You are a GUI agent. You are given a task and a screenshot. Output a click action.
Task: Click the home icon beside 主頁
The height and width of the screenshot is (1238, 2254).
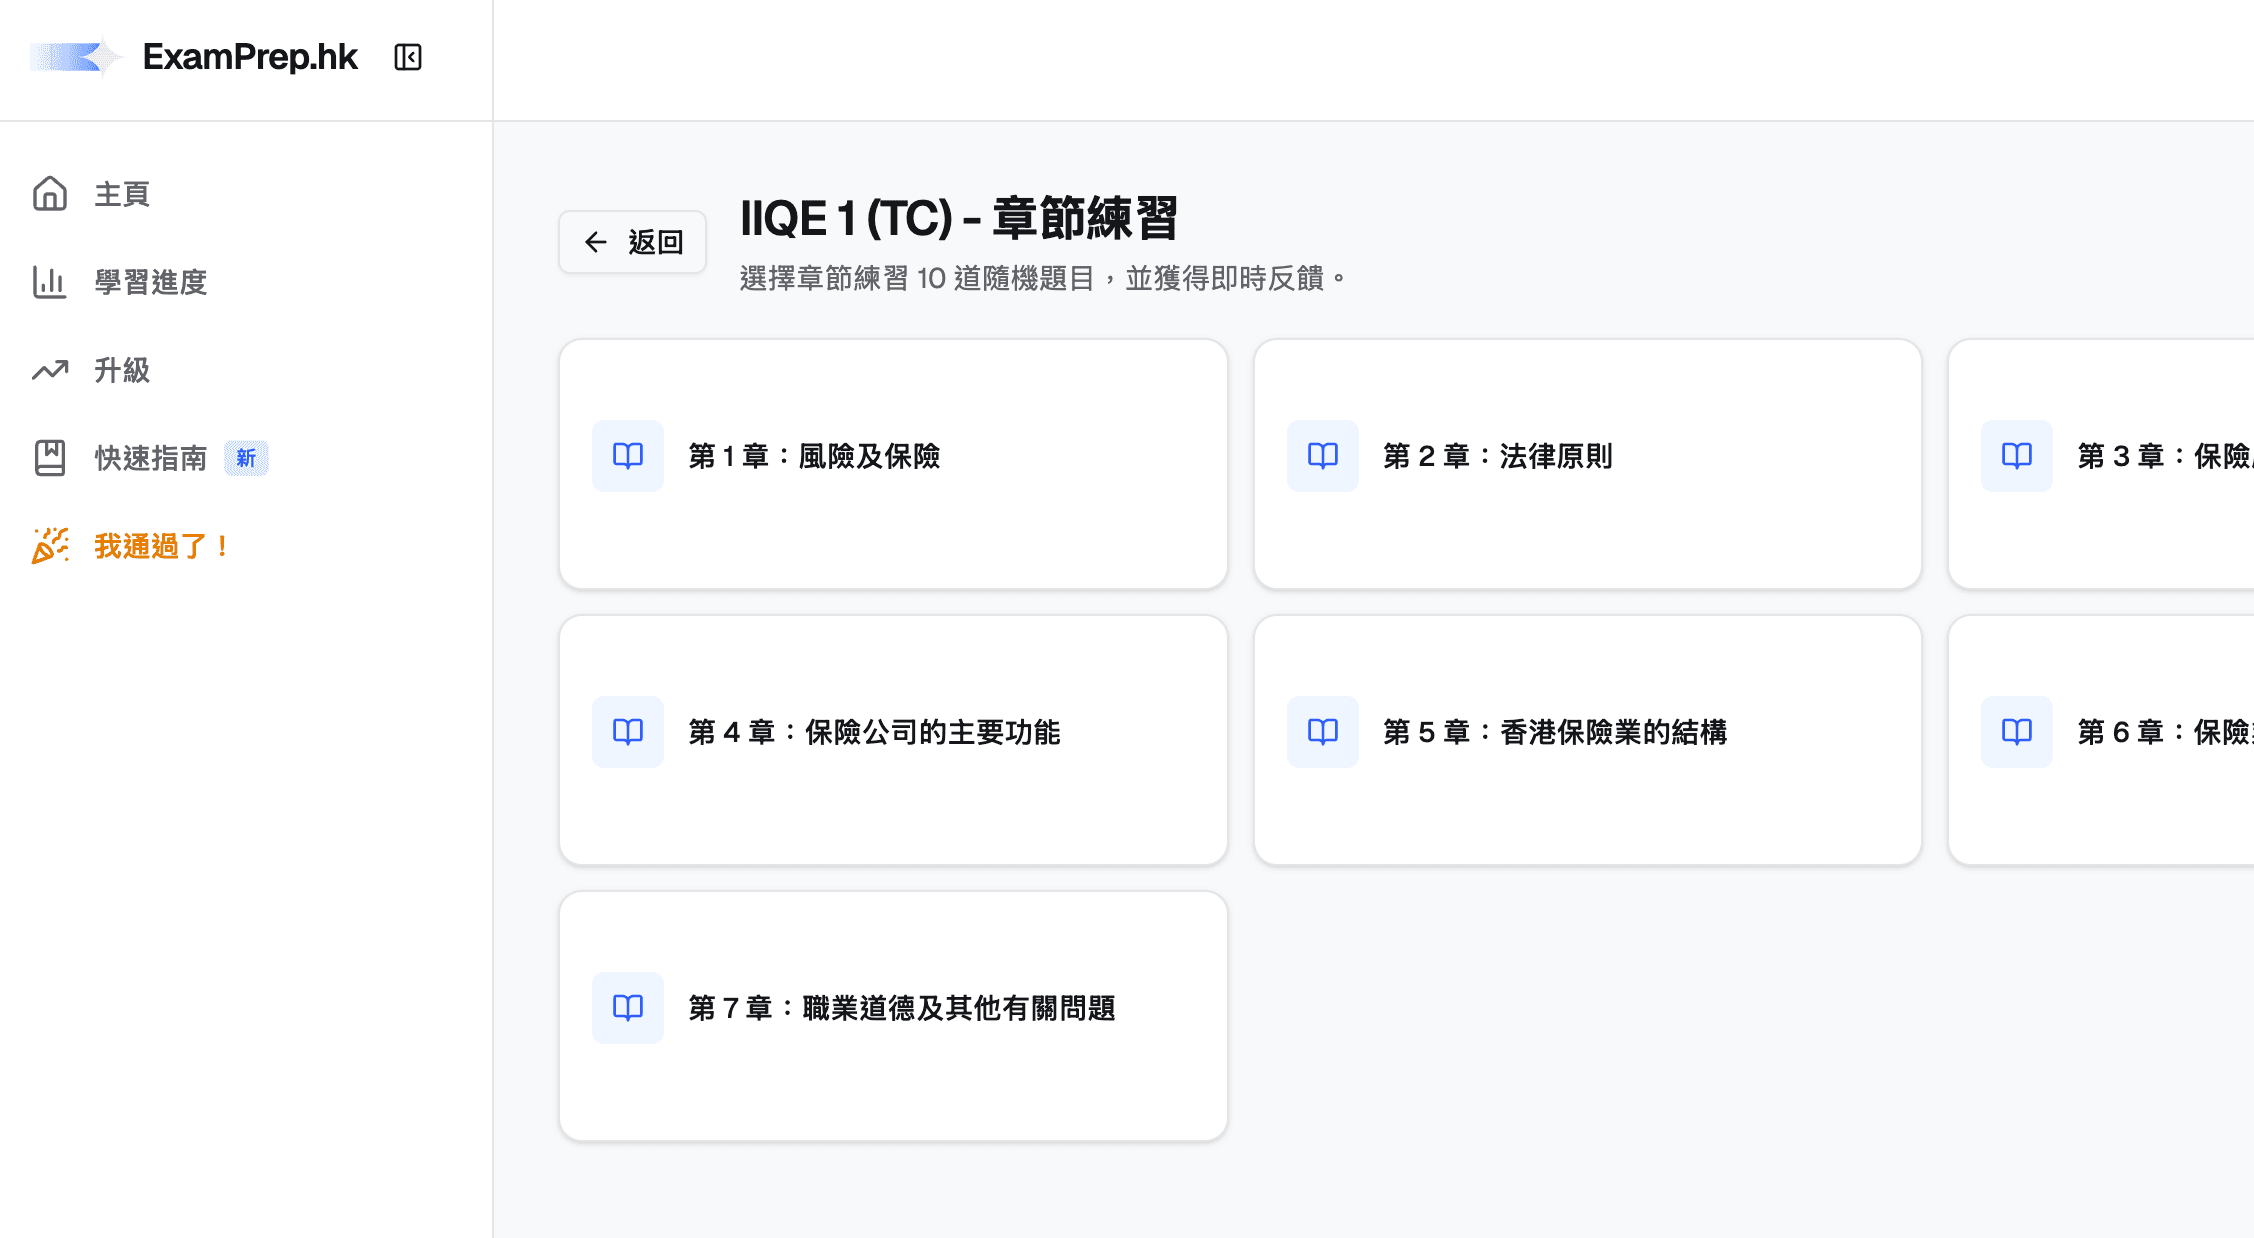50,194
